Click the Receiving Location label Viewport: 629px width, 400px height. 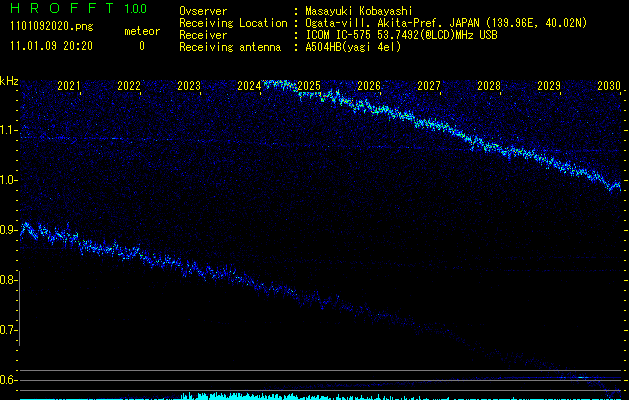coord(233,23)
